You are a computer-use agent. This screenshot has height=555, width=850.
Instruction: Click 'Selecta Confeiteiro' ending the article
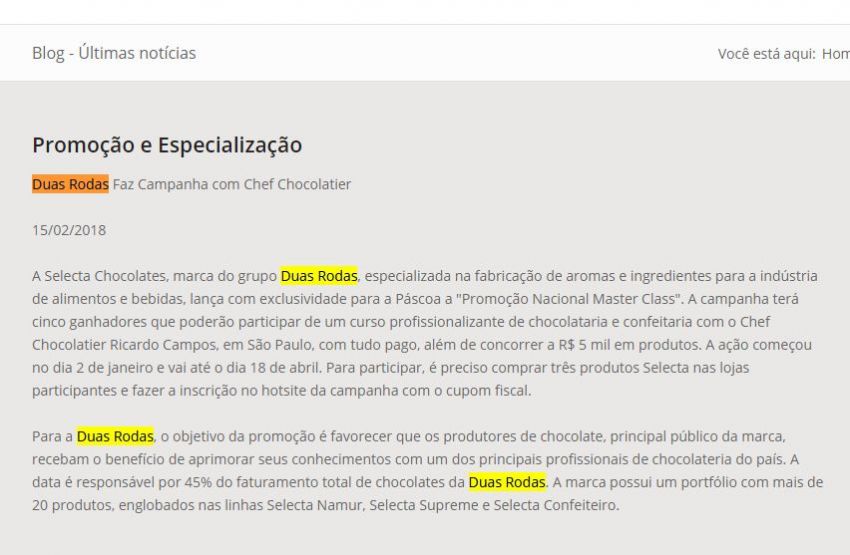[x=555, y=505]
